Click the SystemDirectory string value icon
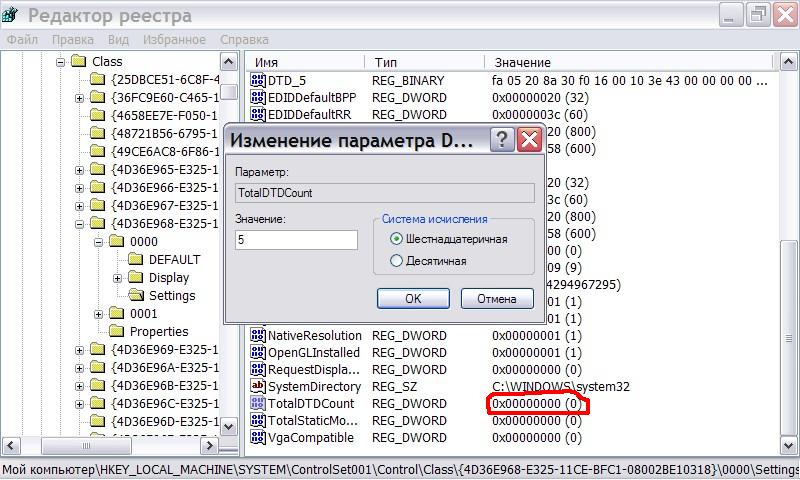This screenshot has height=480, width=800. tap(258, 386)
